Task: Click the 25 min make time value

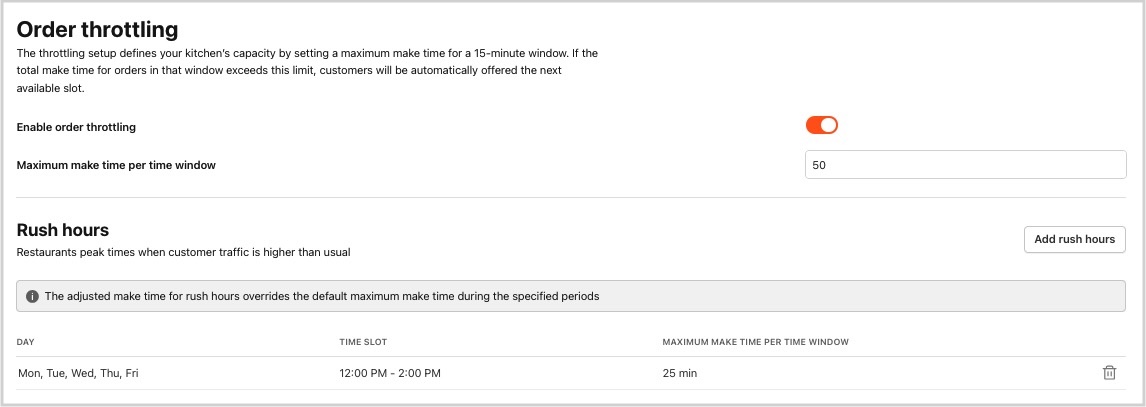Action: [x=680, y=373]
